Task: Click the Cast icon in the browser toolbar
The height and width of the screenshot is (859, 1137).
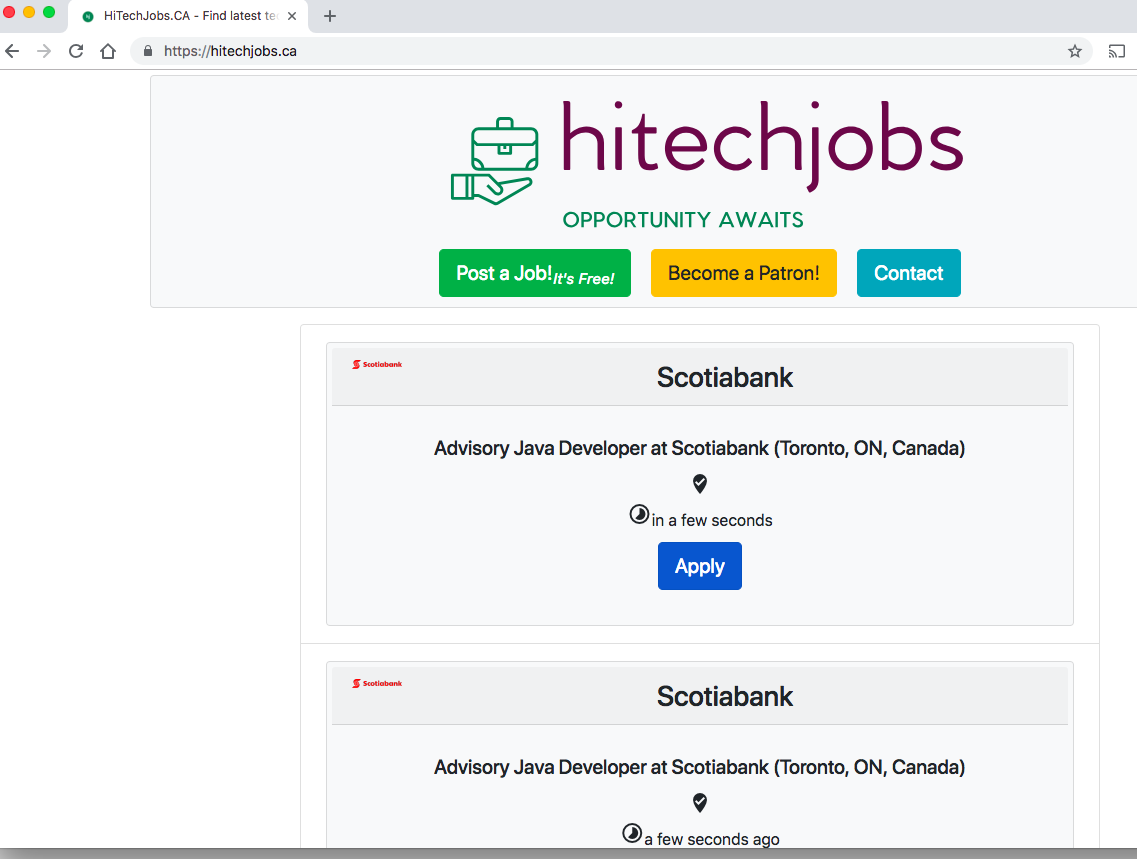Action: click(x=1117, y=50)
